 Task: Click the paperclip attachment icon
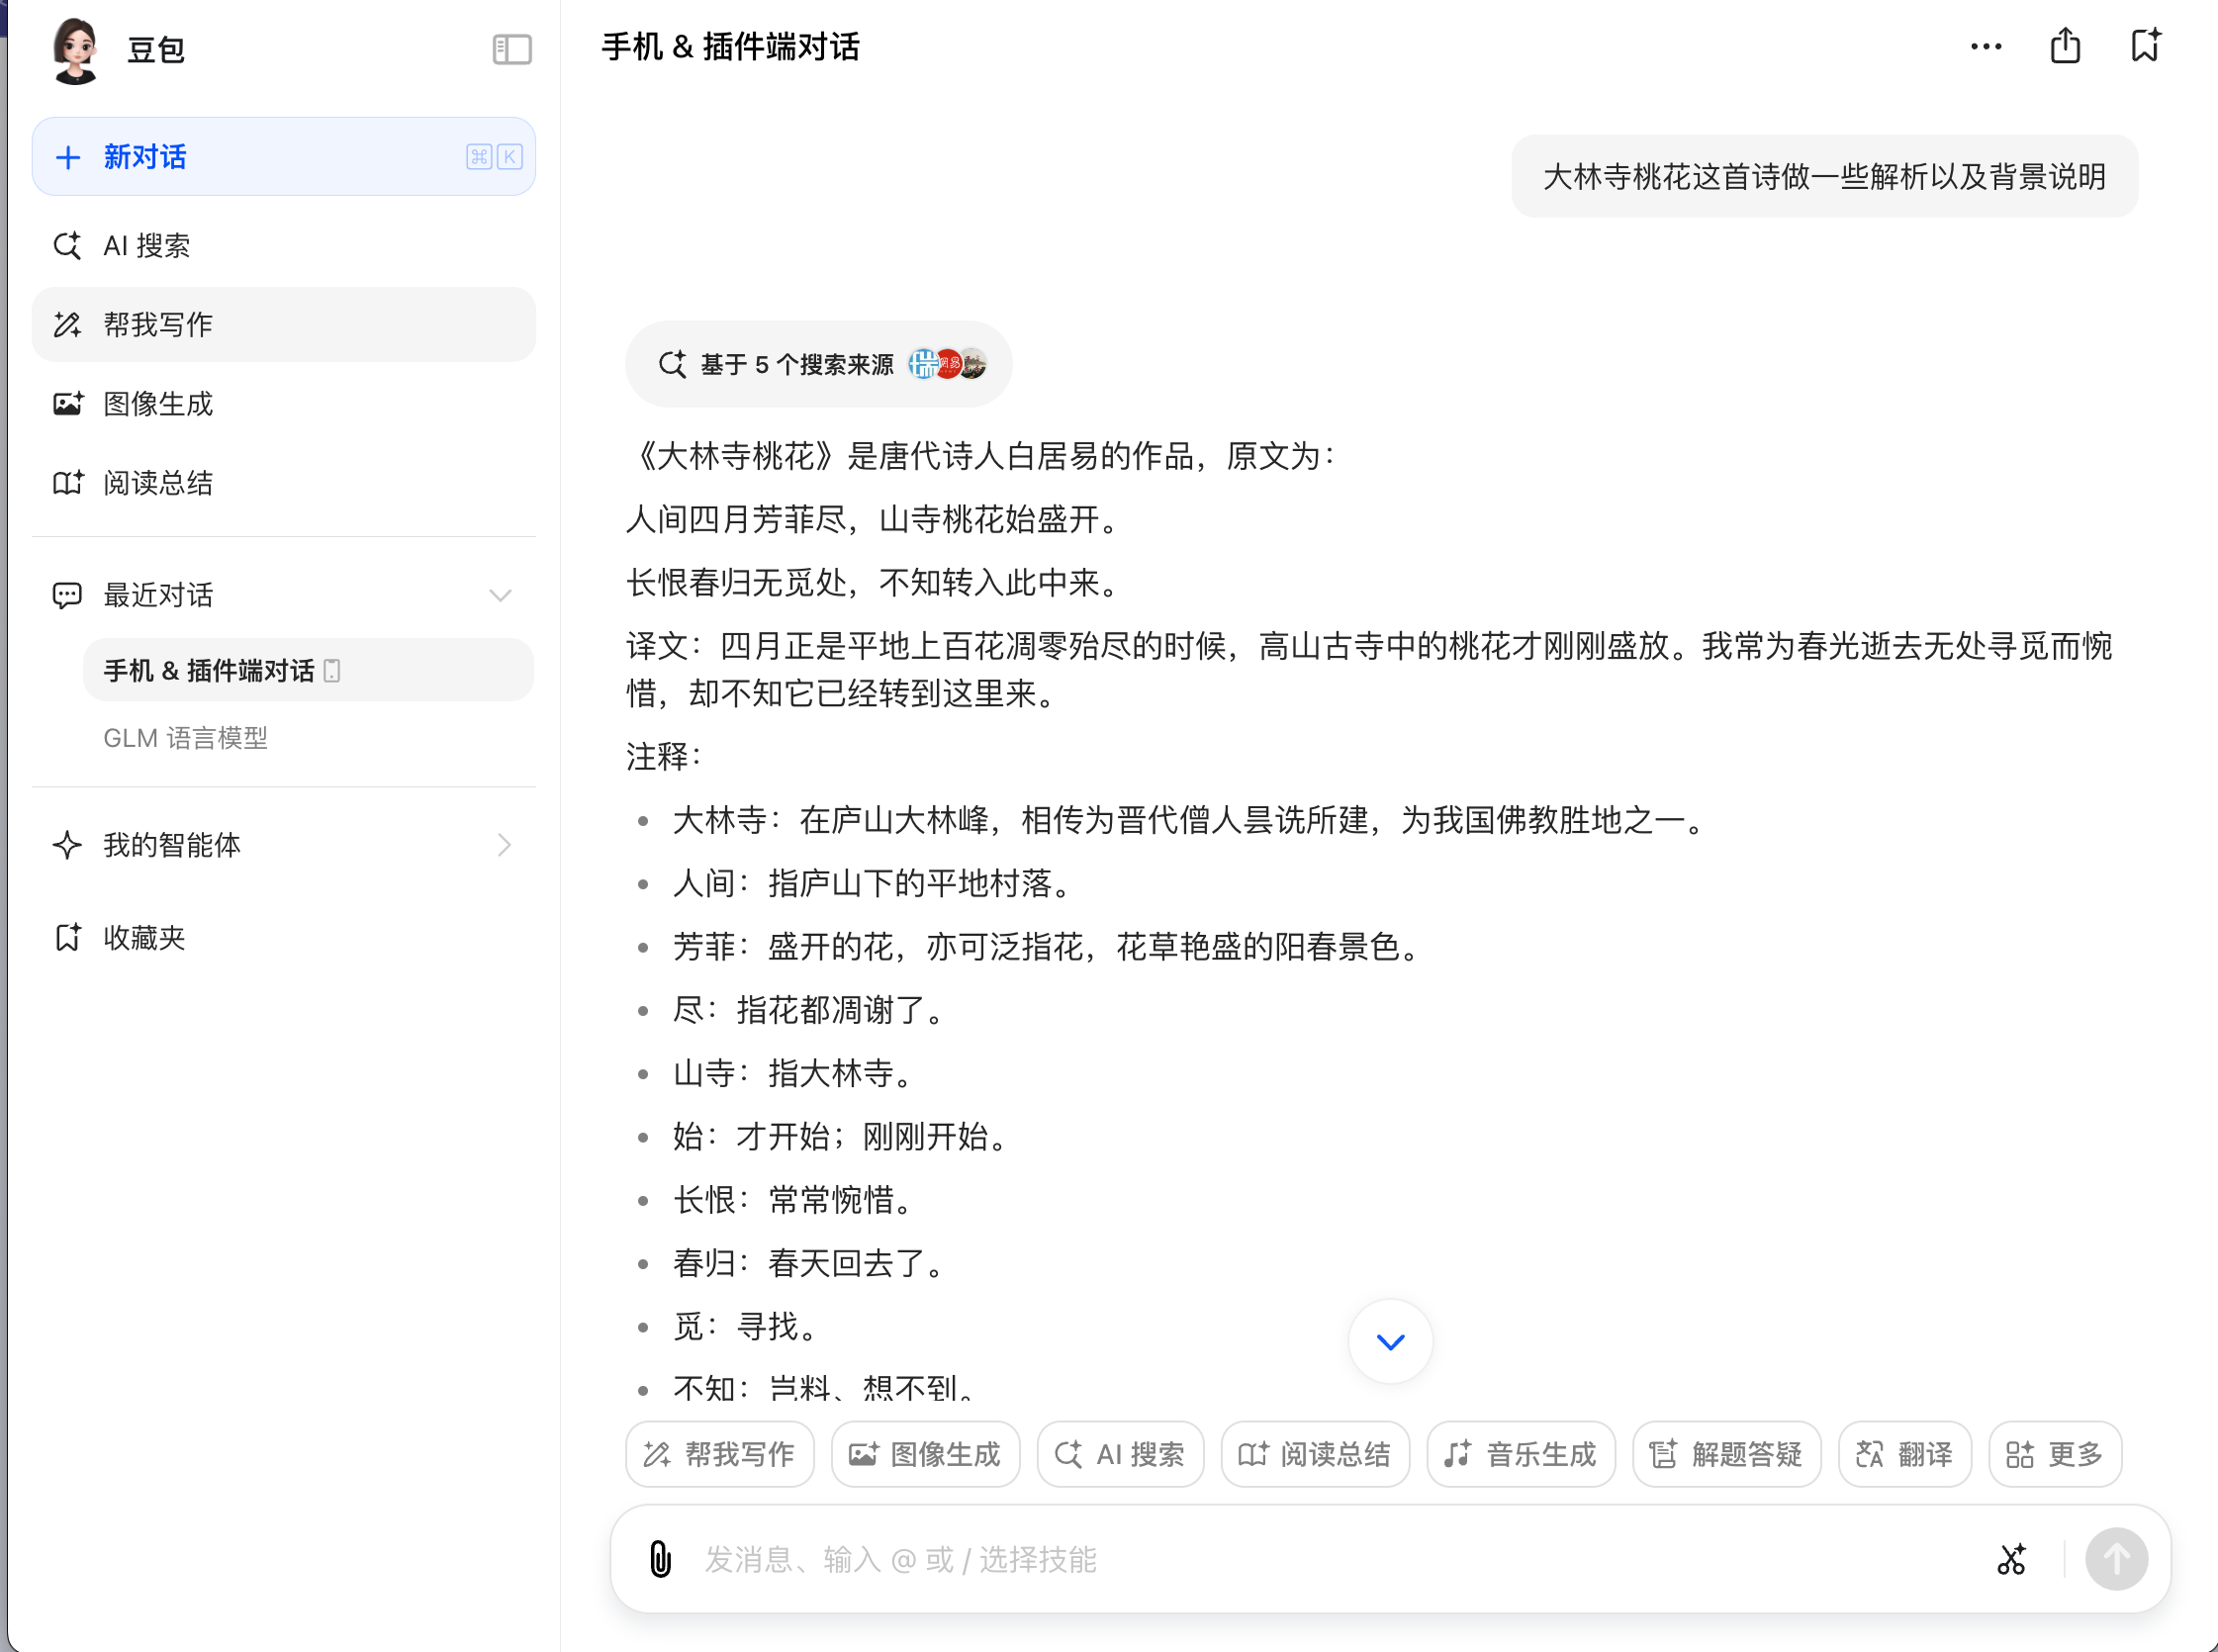[660, 1558]
